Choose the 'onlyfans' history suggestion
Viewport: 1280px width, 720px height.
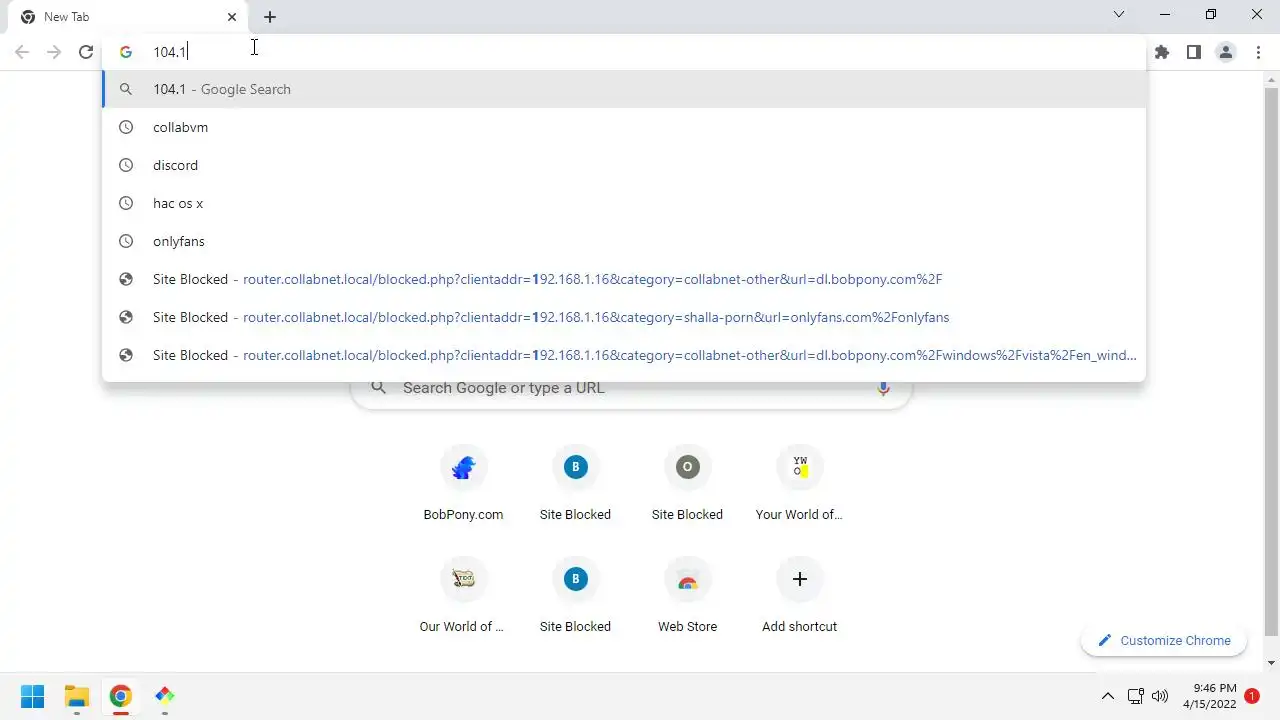pyautogui.click(x=624, y=241)
